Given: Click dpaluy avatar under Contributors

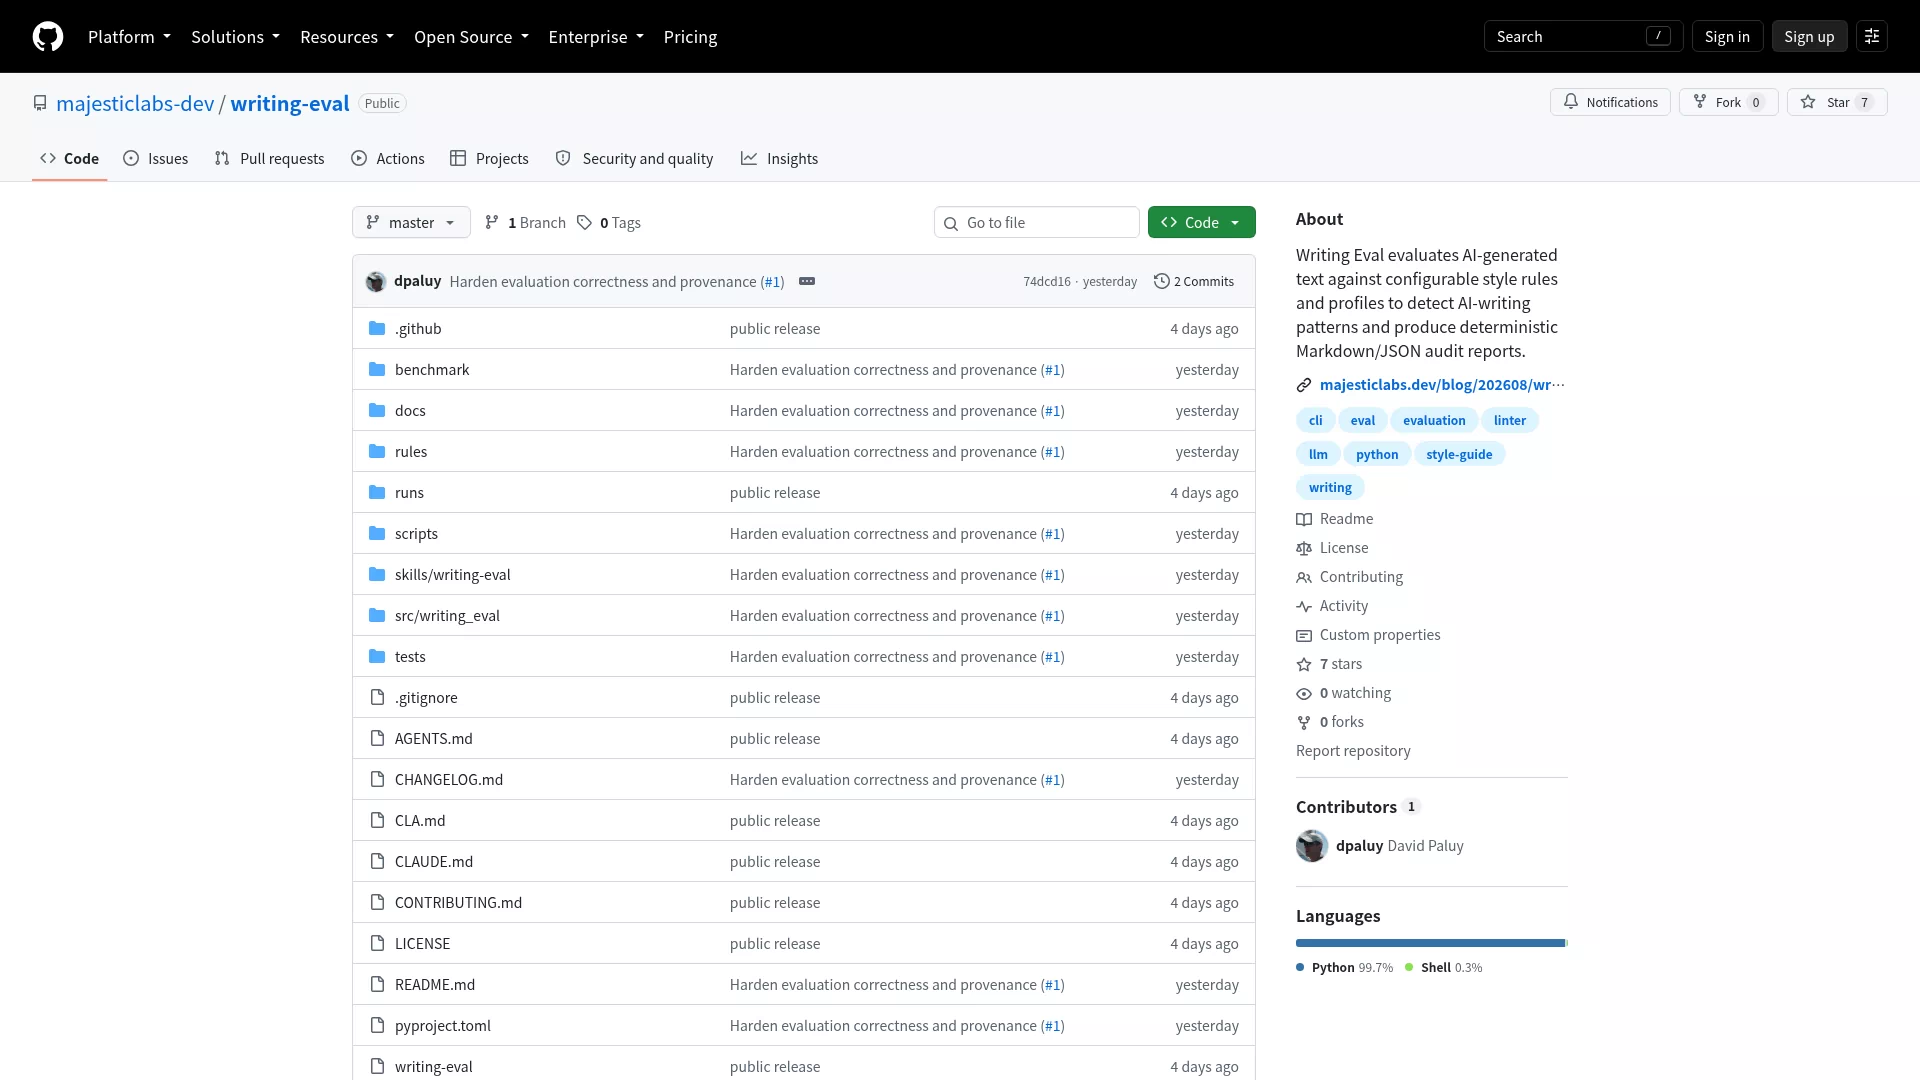Looking at the screenshot, I should [1312, 846].
